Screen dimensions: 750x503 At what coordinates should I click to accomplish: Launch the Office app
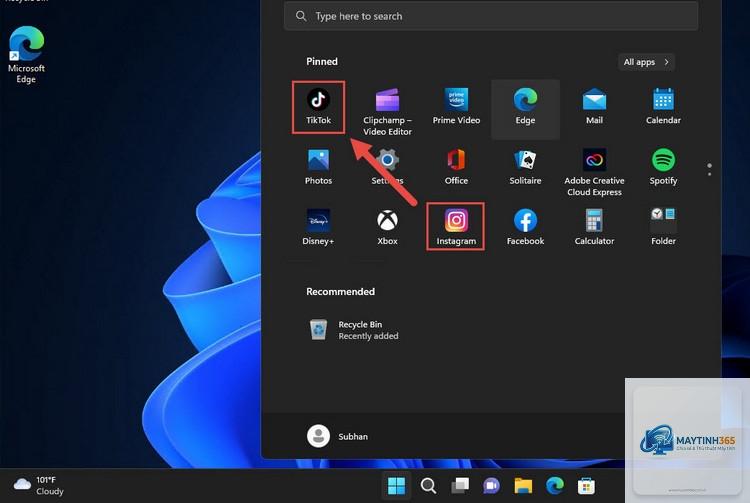point(456,166)
